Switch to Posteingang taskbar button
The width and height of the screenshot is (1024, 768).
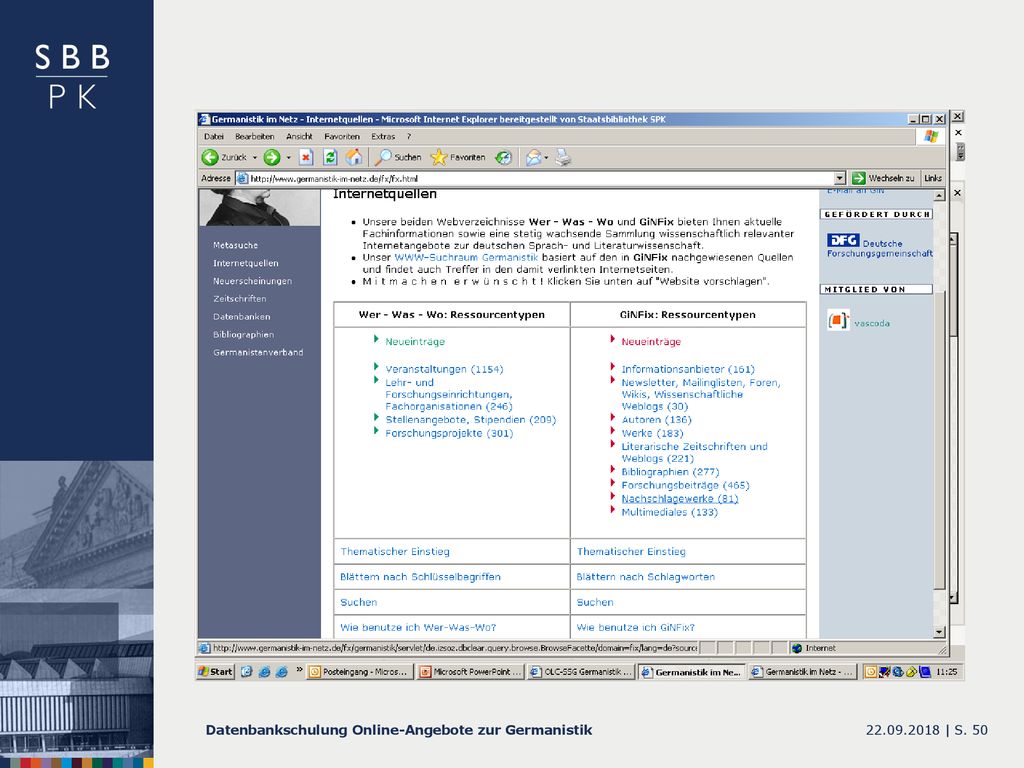360,671
